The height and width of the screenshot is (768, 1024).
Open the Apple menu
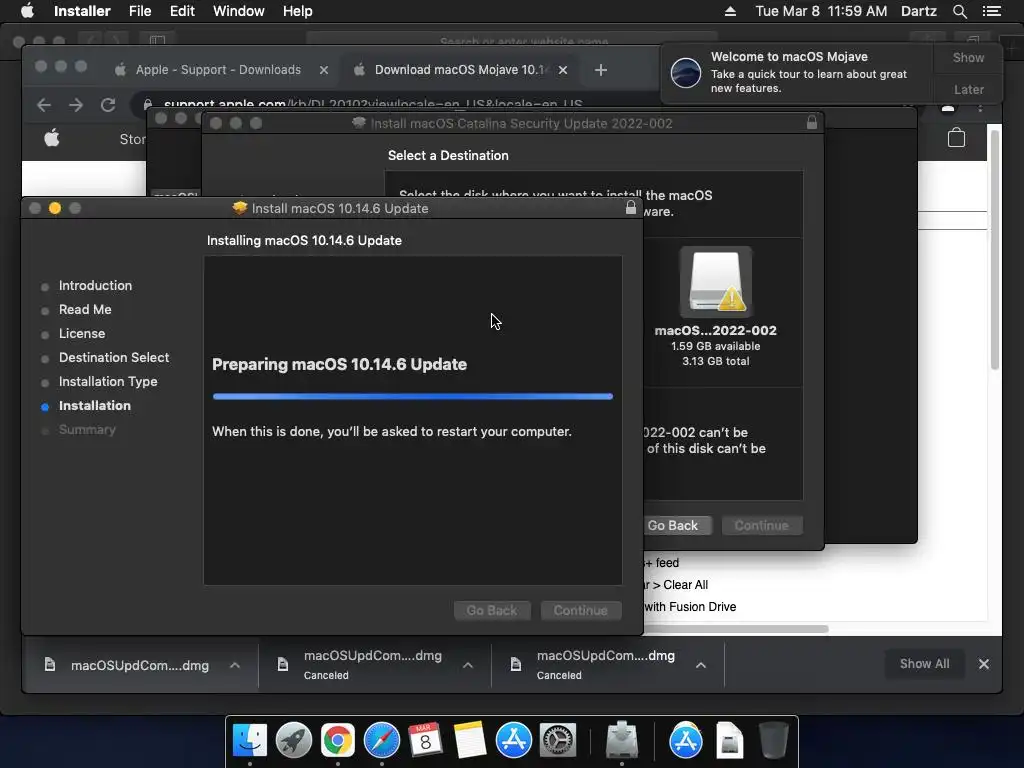[x=27, y=11]
